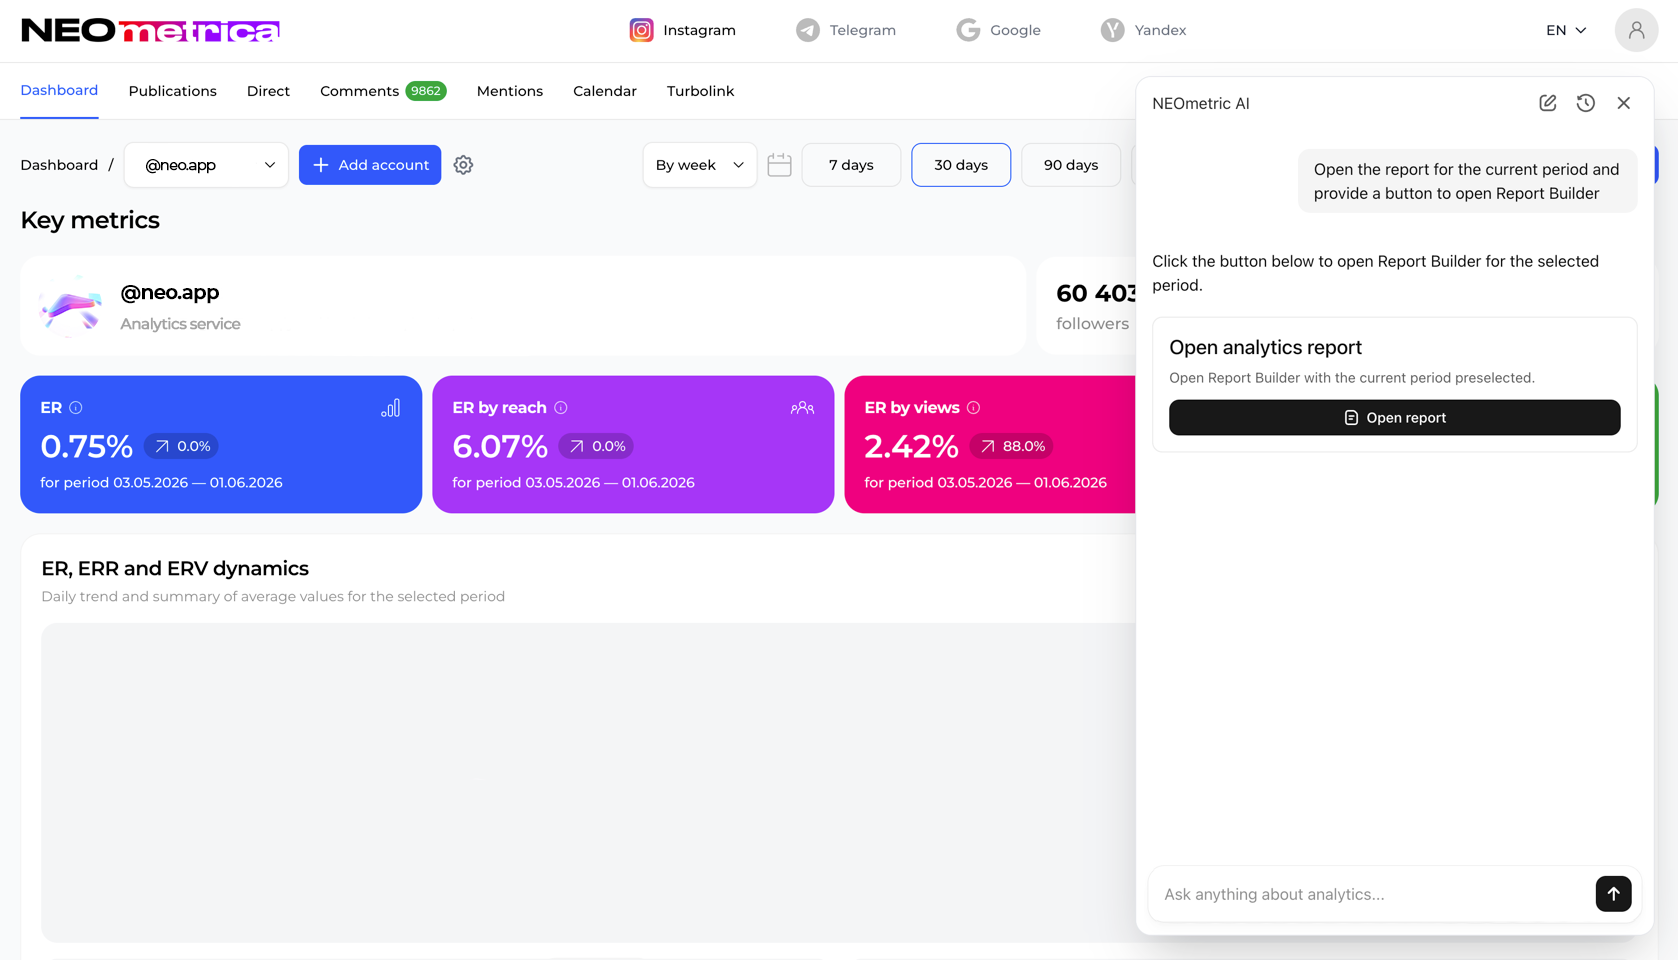Click the ER card 0.0% change badge
Screen dimensions: 1679x960
[181, 446]
